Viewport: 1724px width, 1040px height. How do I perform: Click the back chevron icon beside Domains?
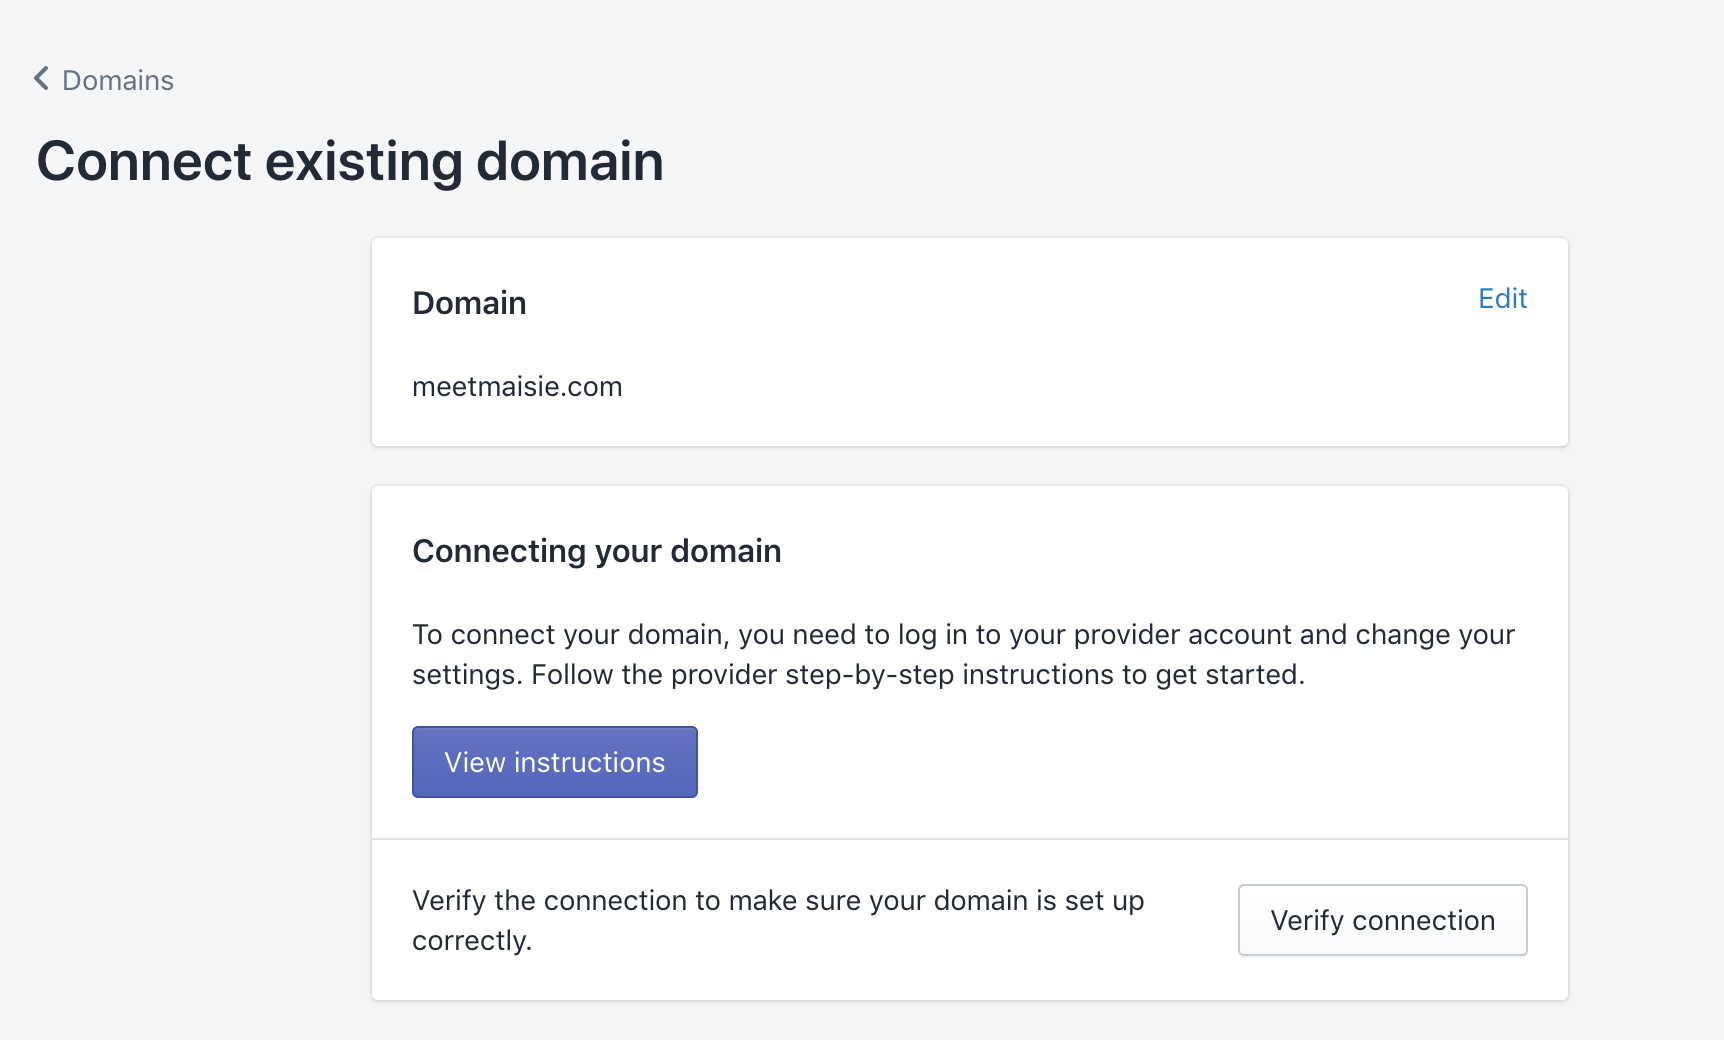coord(41,79)
